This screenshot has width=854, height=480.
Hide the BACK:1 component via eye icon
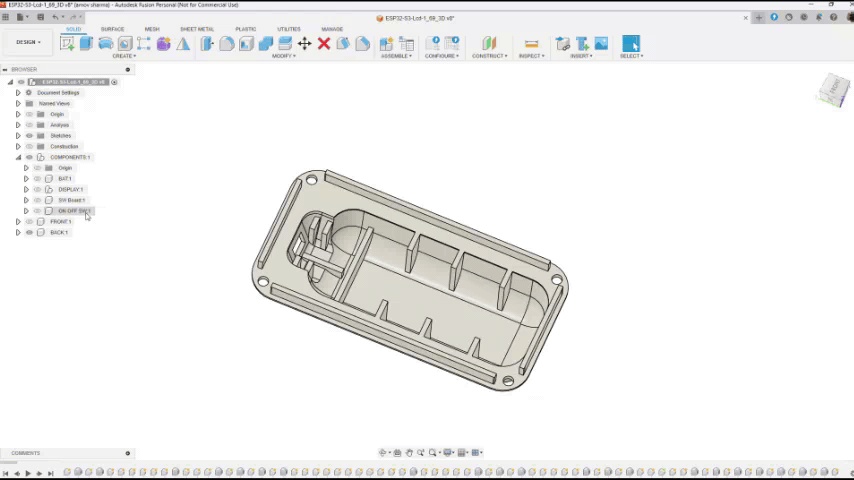tap(29, 233)
